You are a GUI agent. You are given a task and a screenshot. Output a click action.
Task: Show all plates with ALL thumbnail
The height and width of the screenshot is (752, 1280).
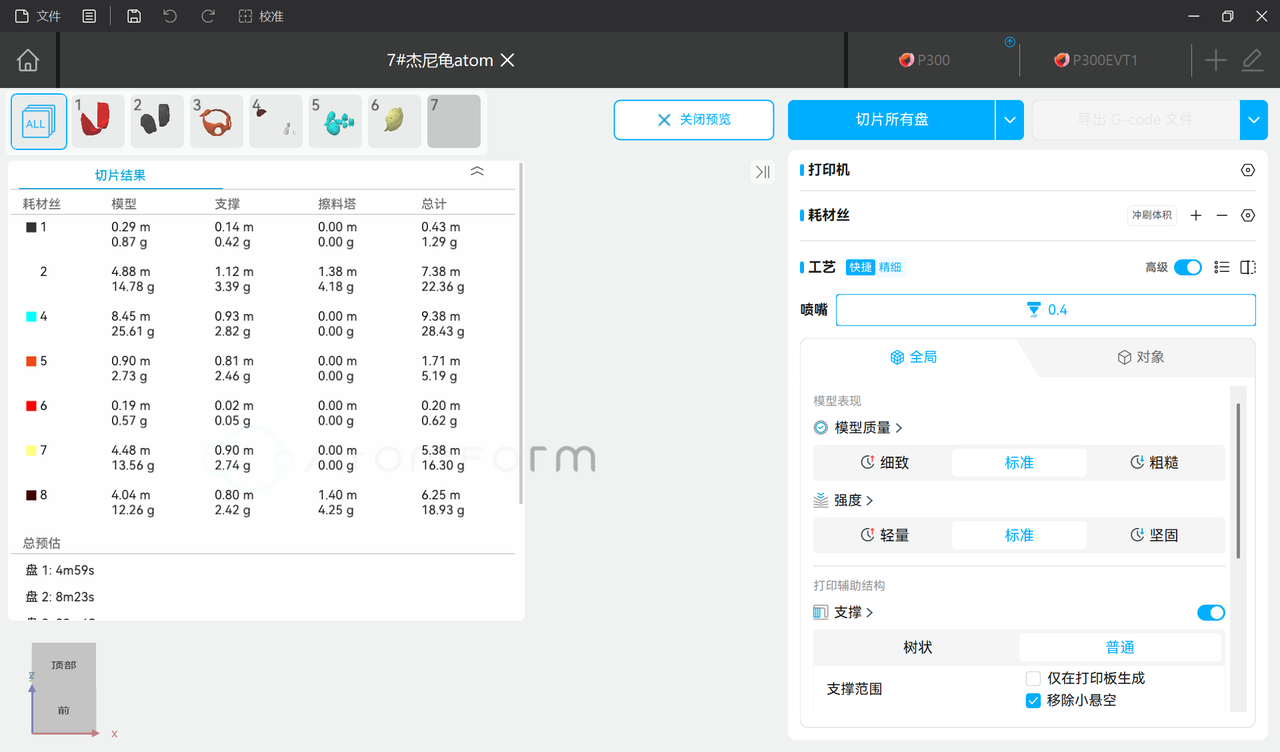(x=39, y=121)
